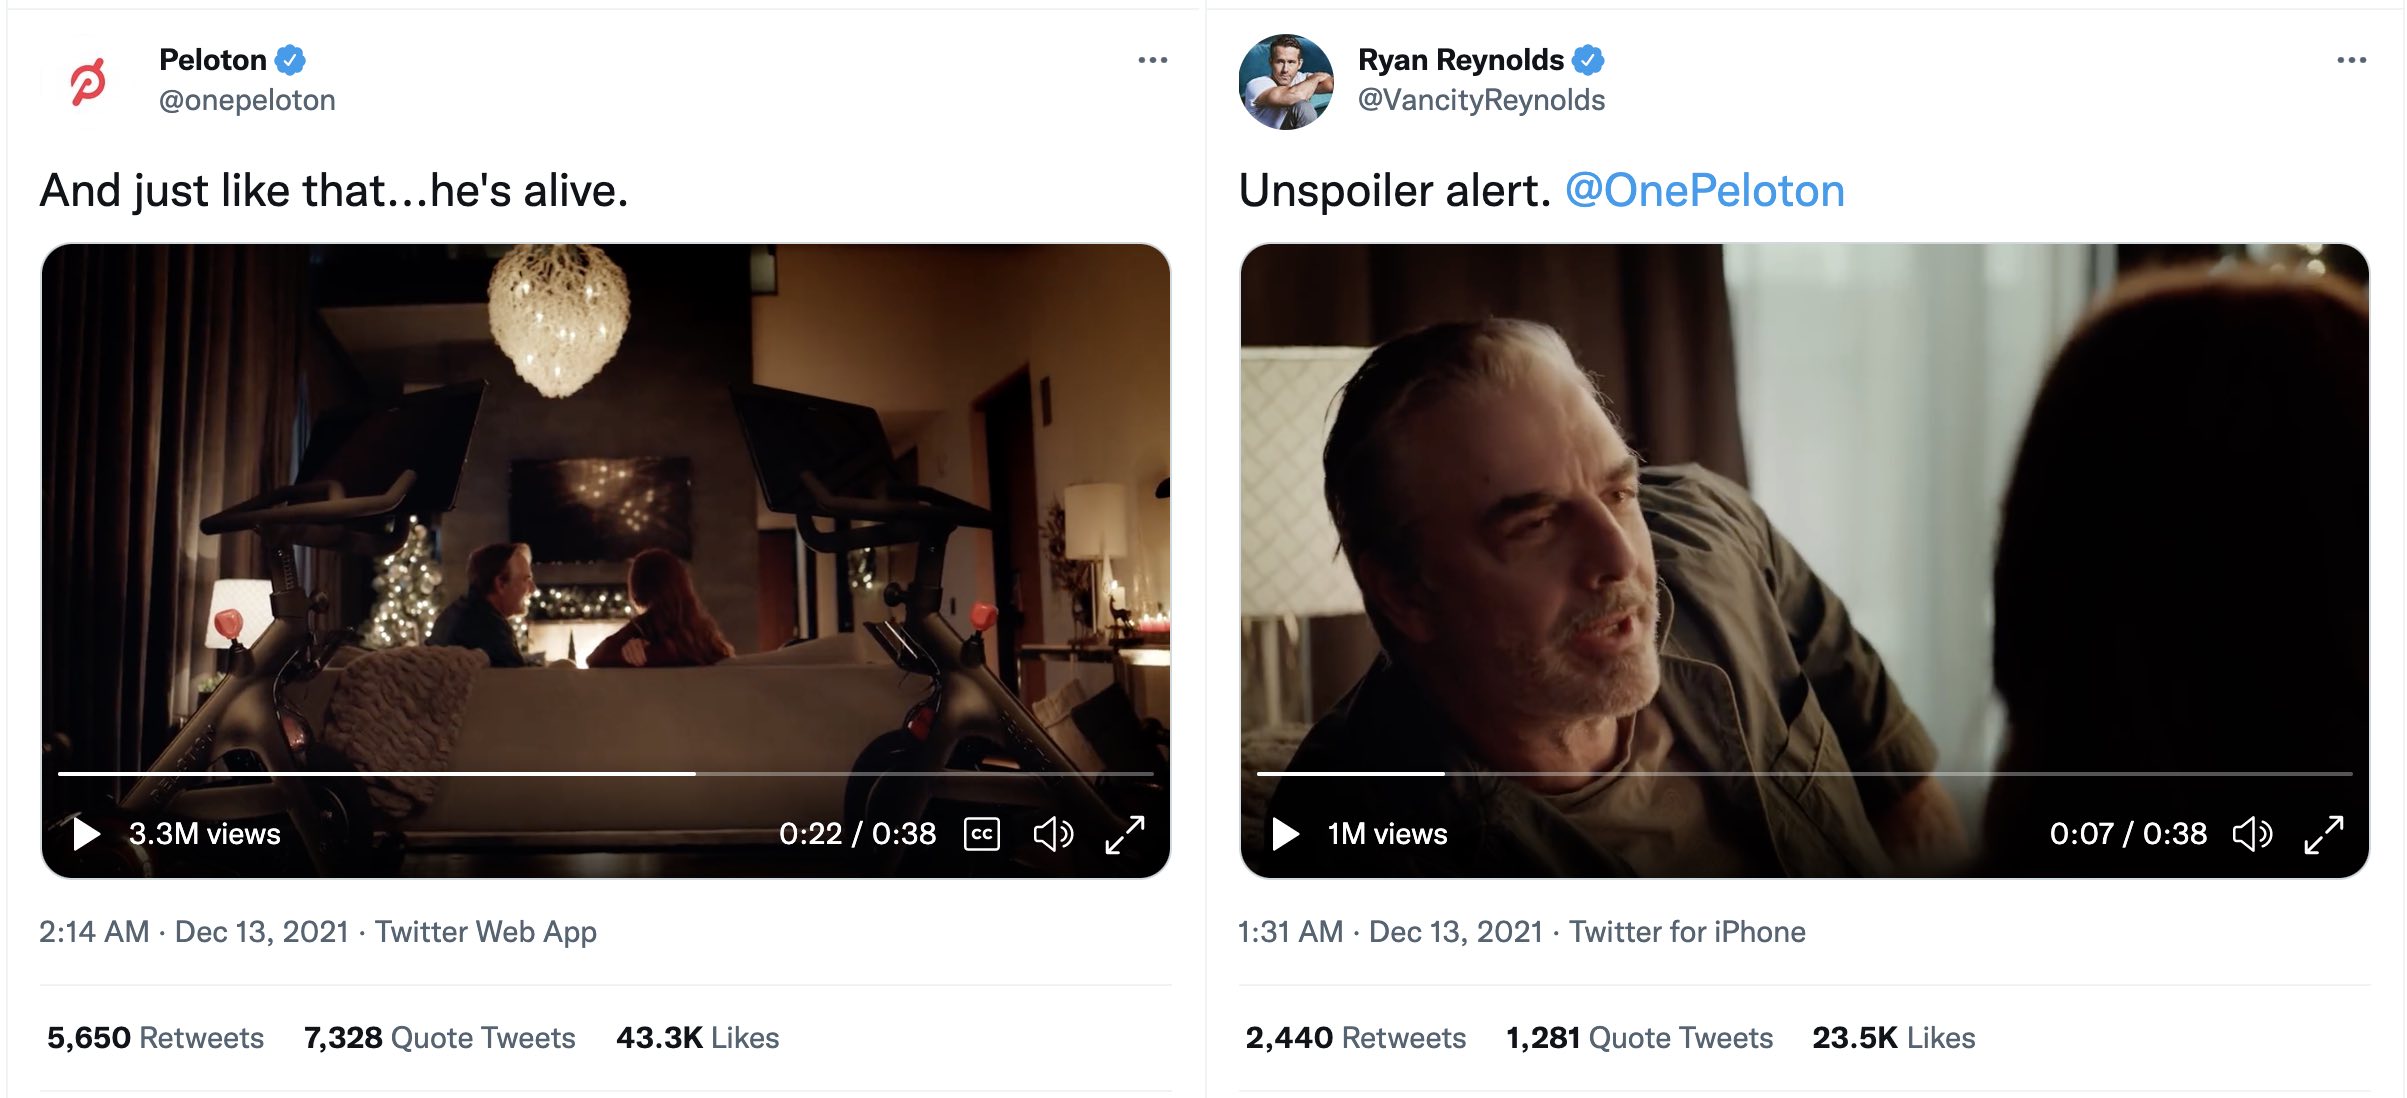Open Ryan Reynolds' profile picture
The height and width of the screenshot is (1098, 2407).
tap(1286, 82)
